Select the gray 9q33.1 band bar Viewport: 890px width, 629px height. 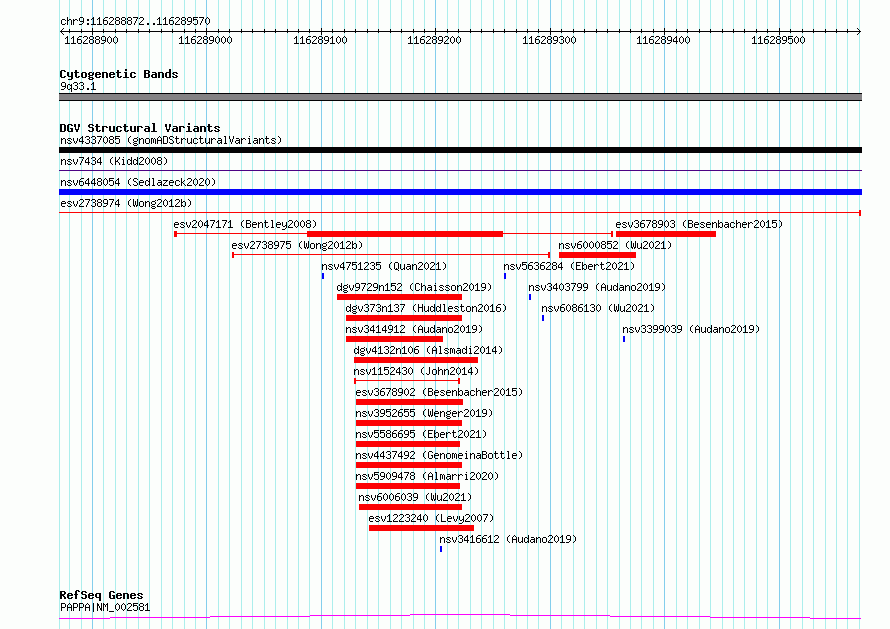coord(460,97)
